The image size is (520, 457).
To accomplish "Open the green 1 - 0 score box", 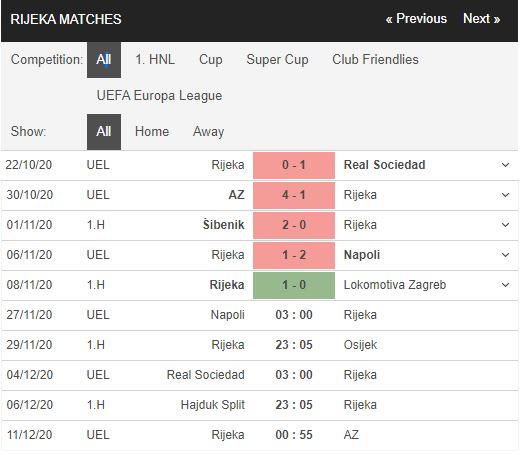I will (294, 285).
